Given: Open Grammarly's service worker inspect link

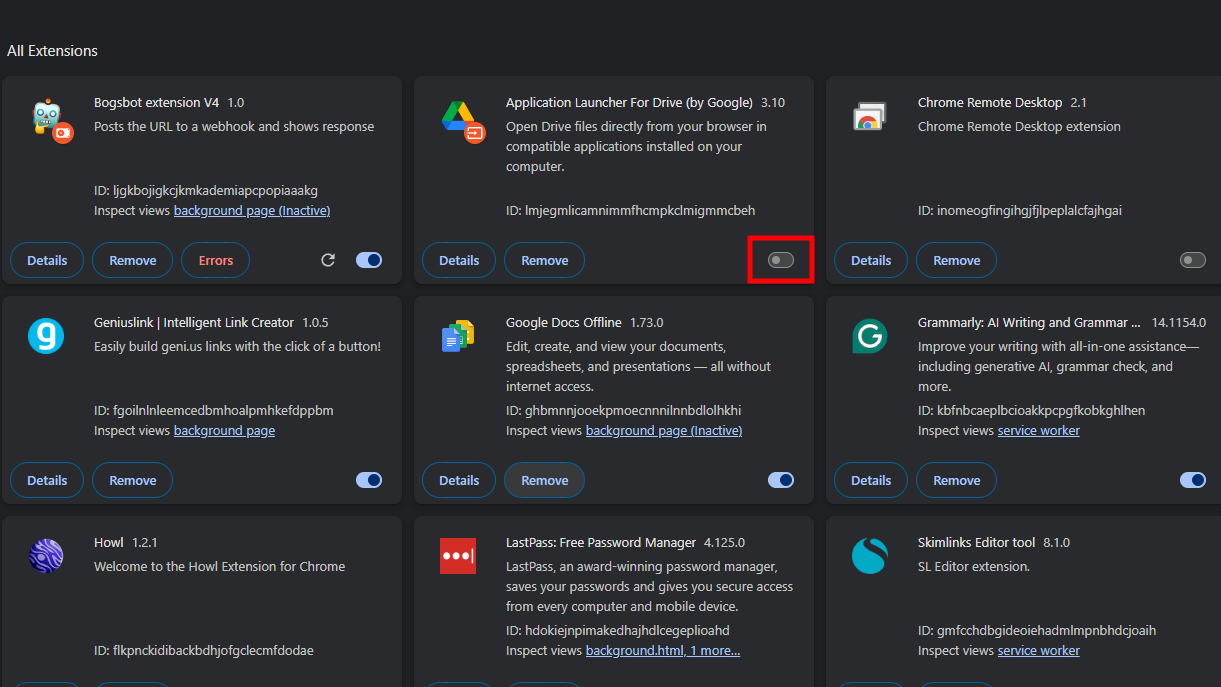Looking at the screenshot, I should pyautogui.click(x=1038, y=430).
